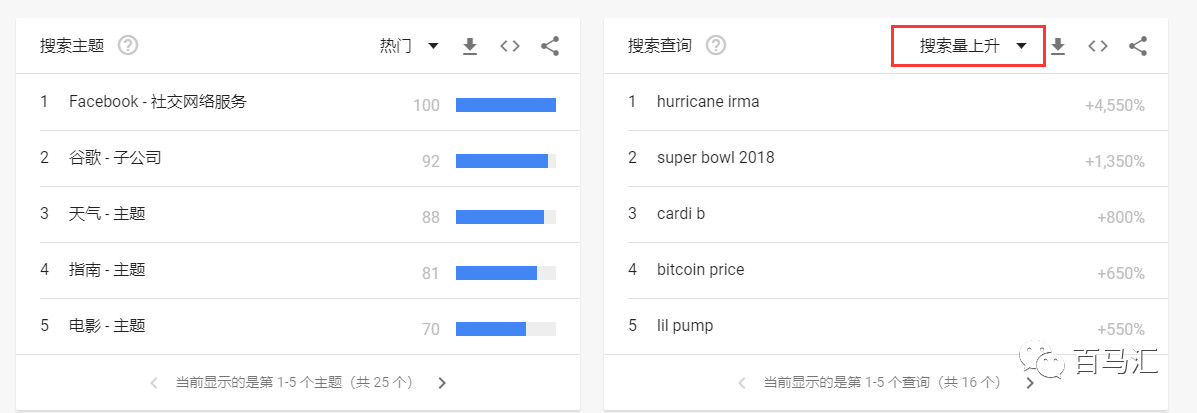This screenshot has height=413, width=1197.
Task: Open the 搜索量上升 sorting dropdown
Action: (968, 46)
